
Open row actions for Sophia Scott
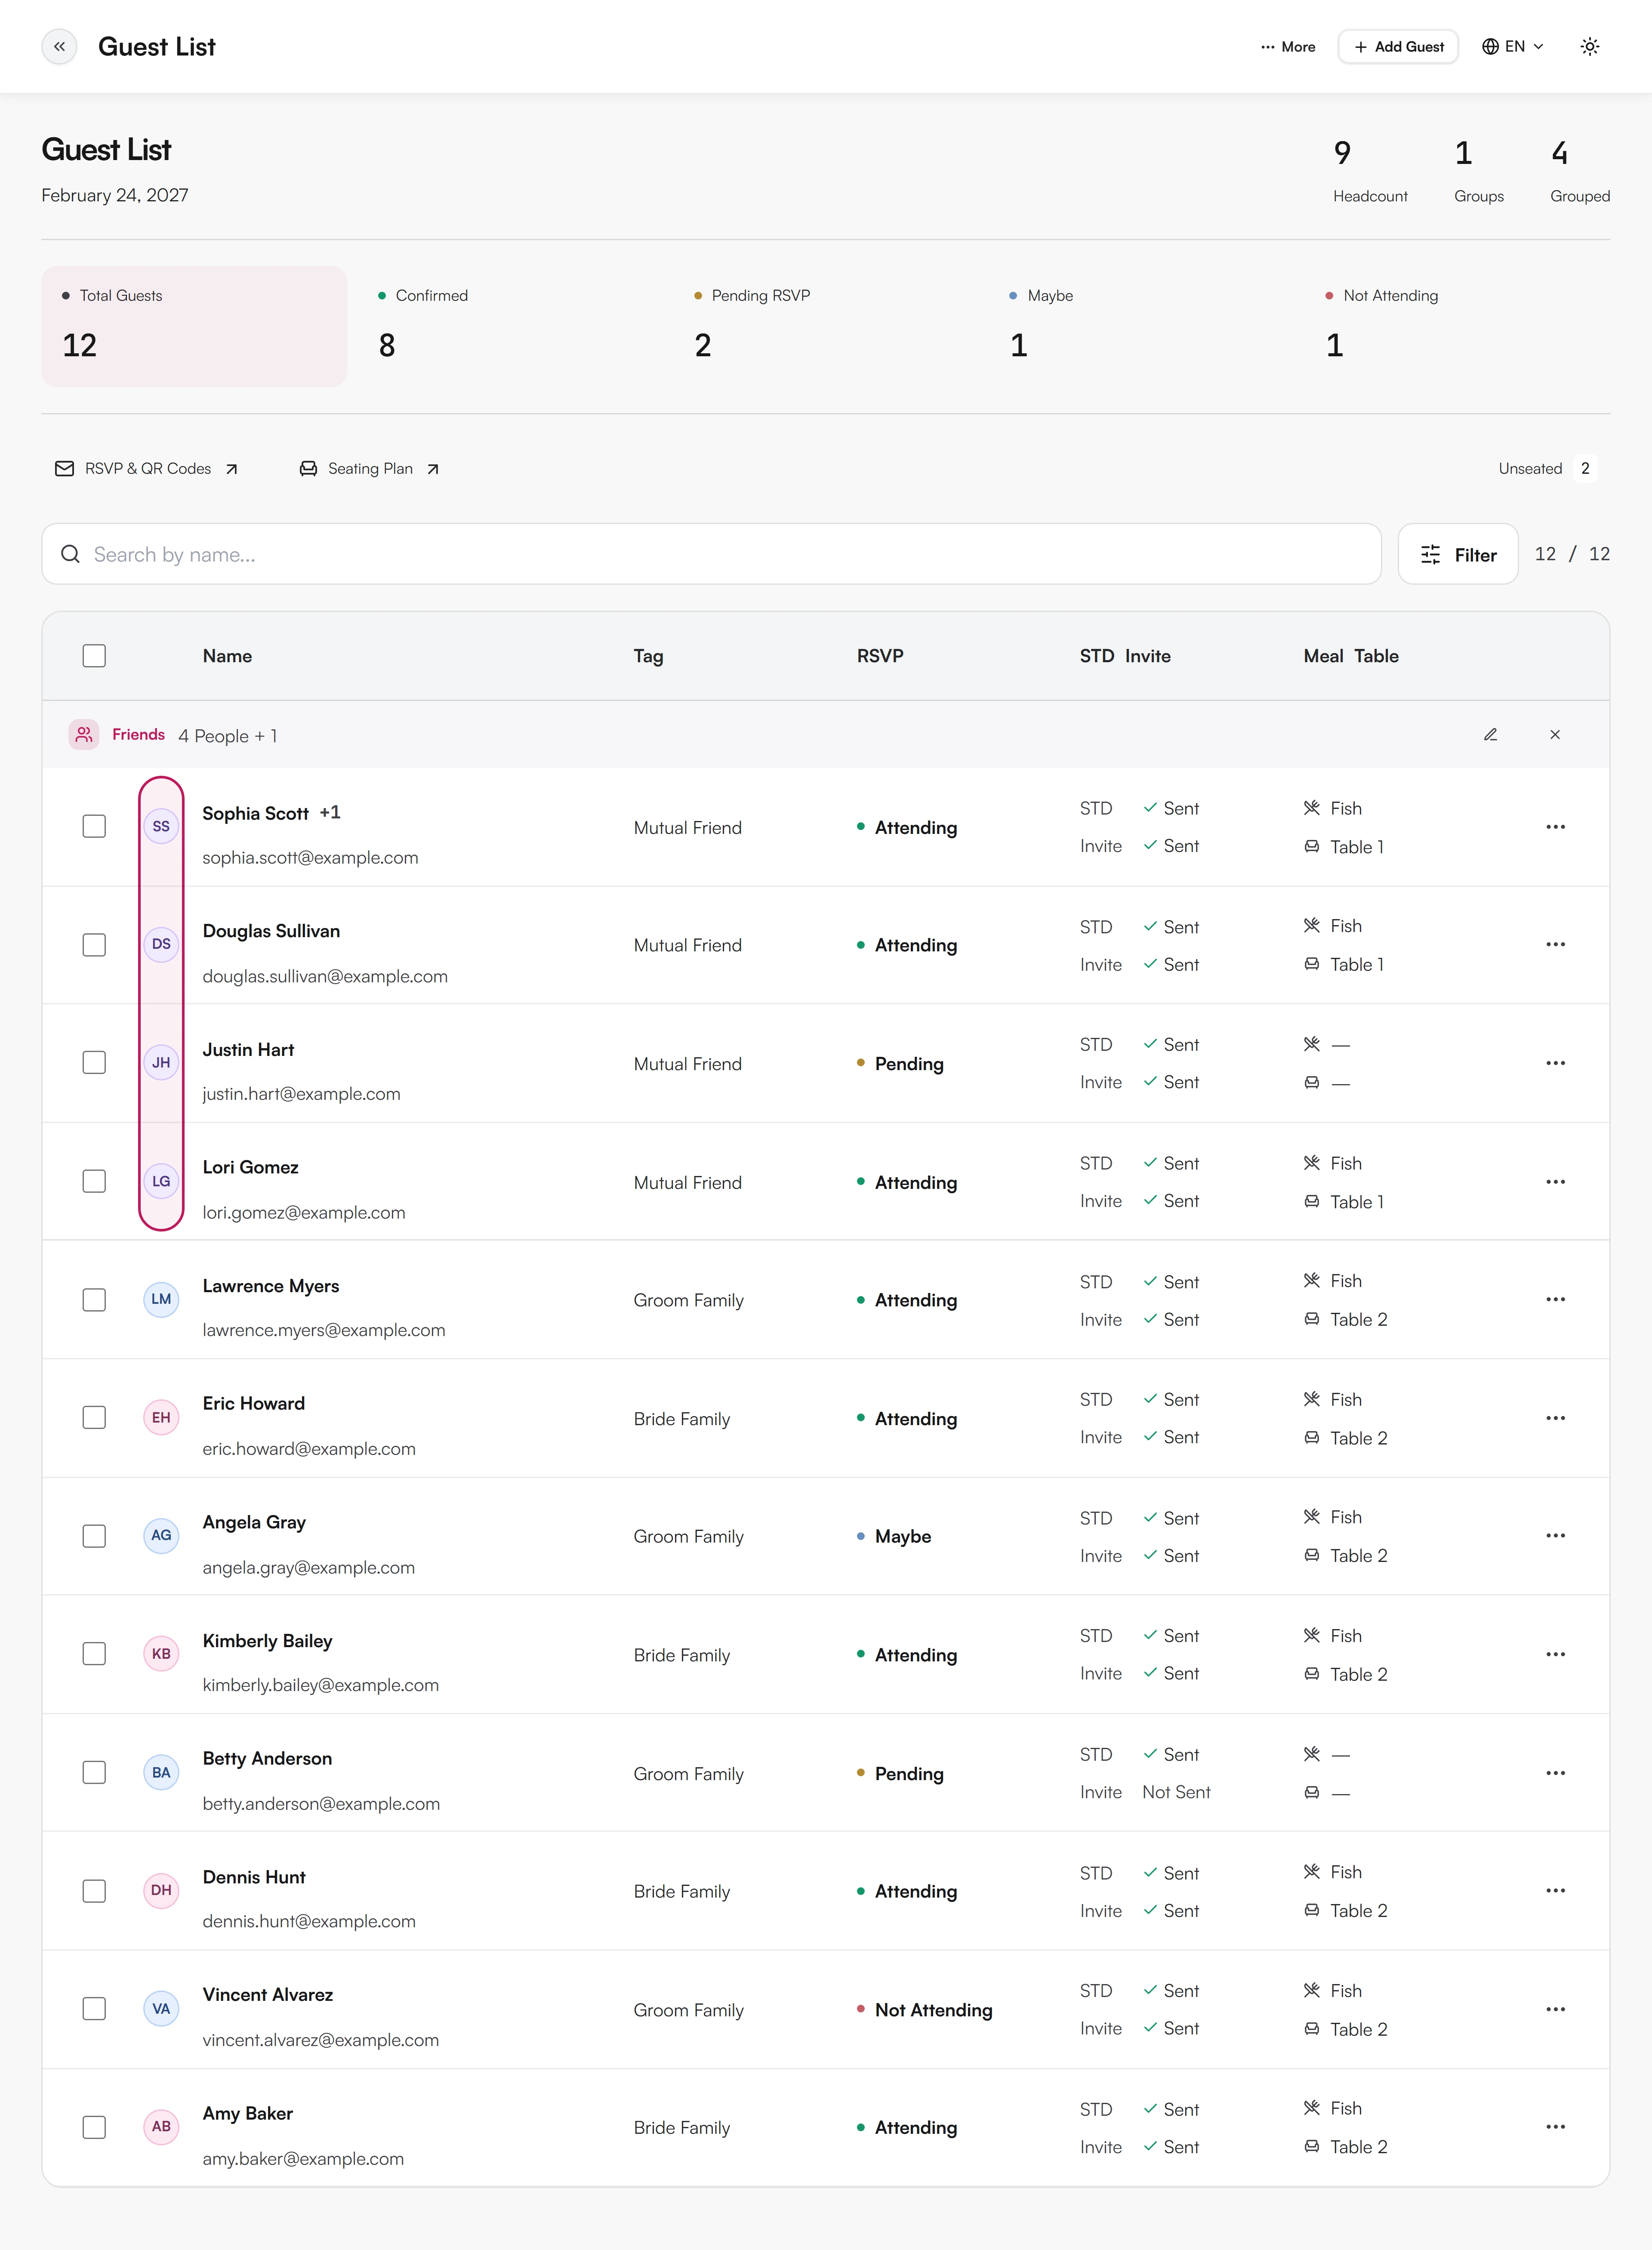1555,827
